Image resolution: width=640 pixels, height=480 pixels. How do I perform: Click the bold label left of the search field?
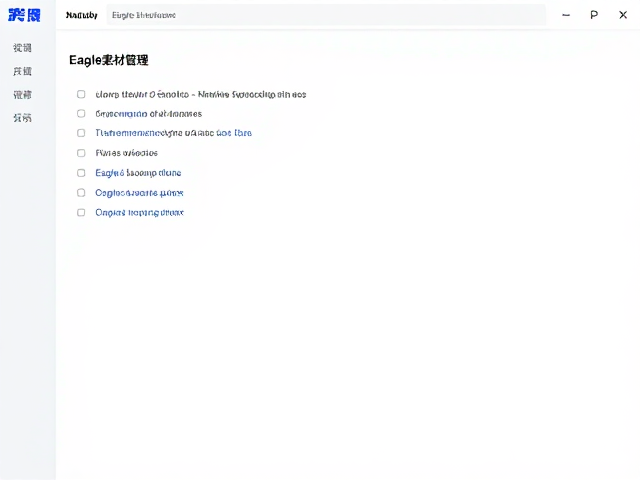tap(82, 15)
